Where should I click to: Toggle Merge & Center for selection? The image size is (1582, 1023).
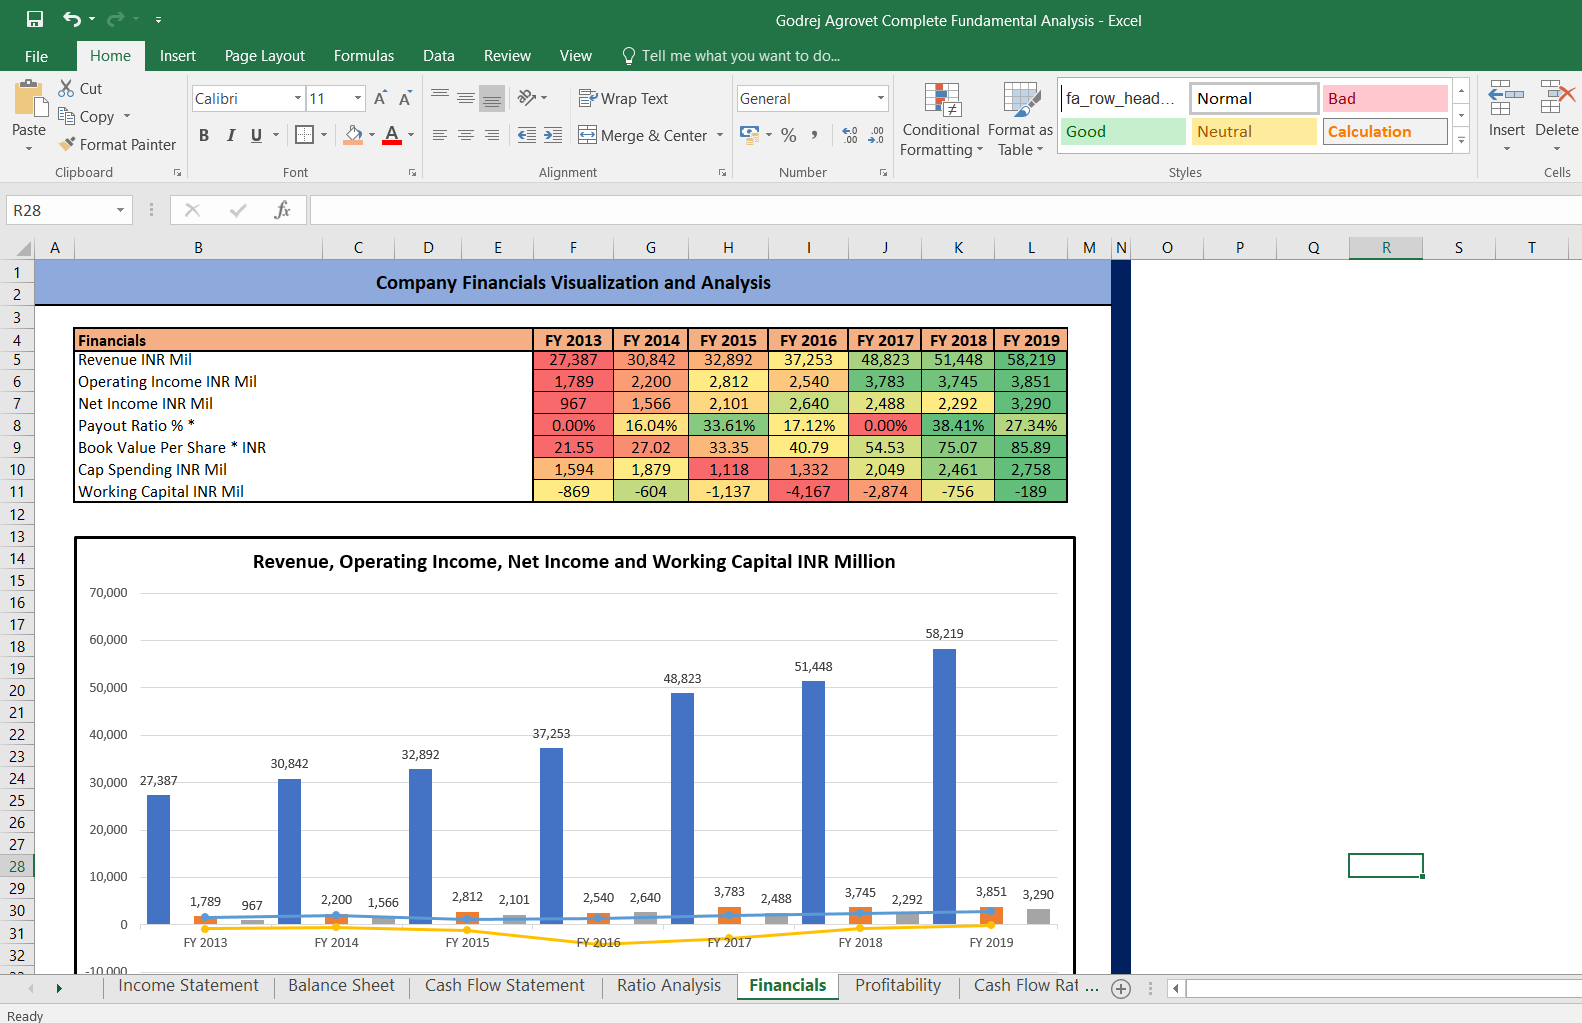(x=643, y=135)
